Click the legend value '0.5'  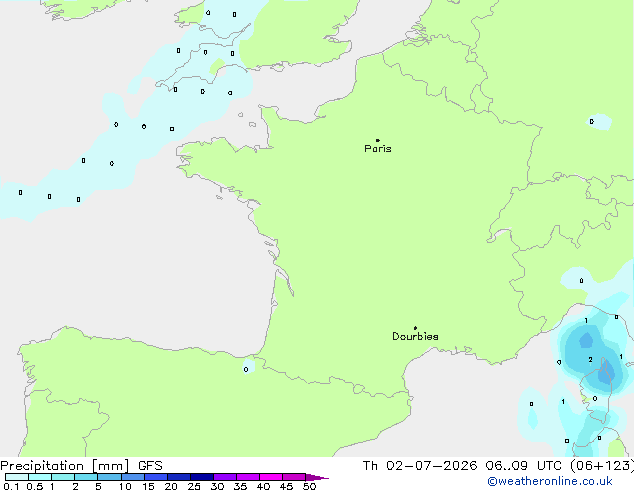point(35,486)
